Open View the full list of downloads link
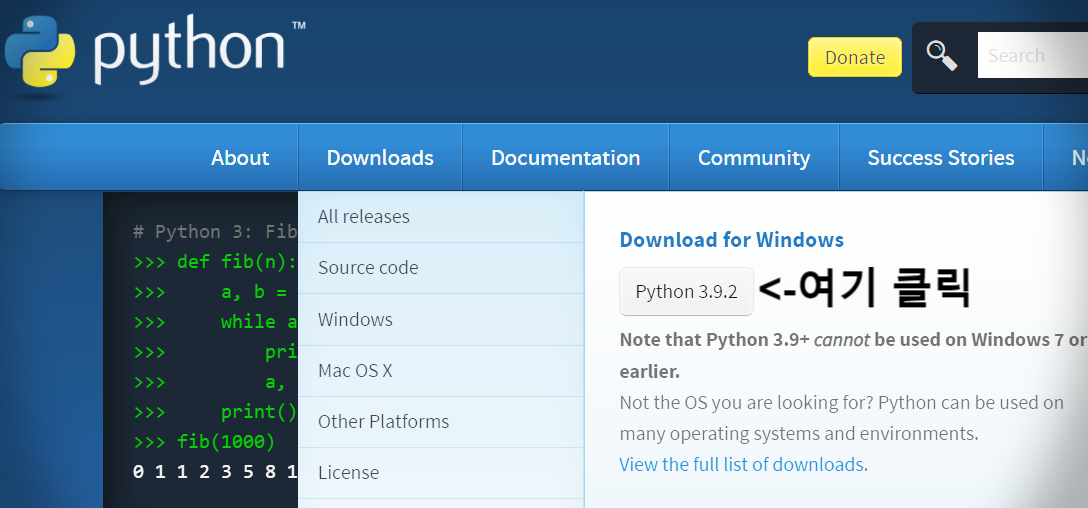The height and width of the screenshot is (508, 1088). click(741, 464)
